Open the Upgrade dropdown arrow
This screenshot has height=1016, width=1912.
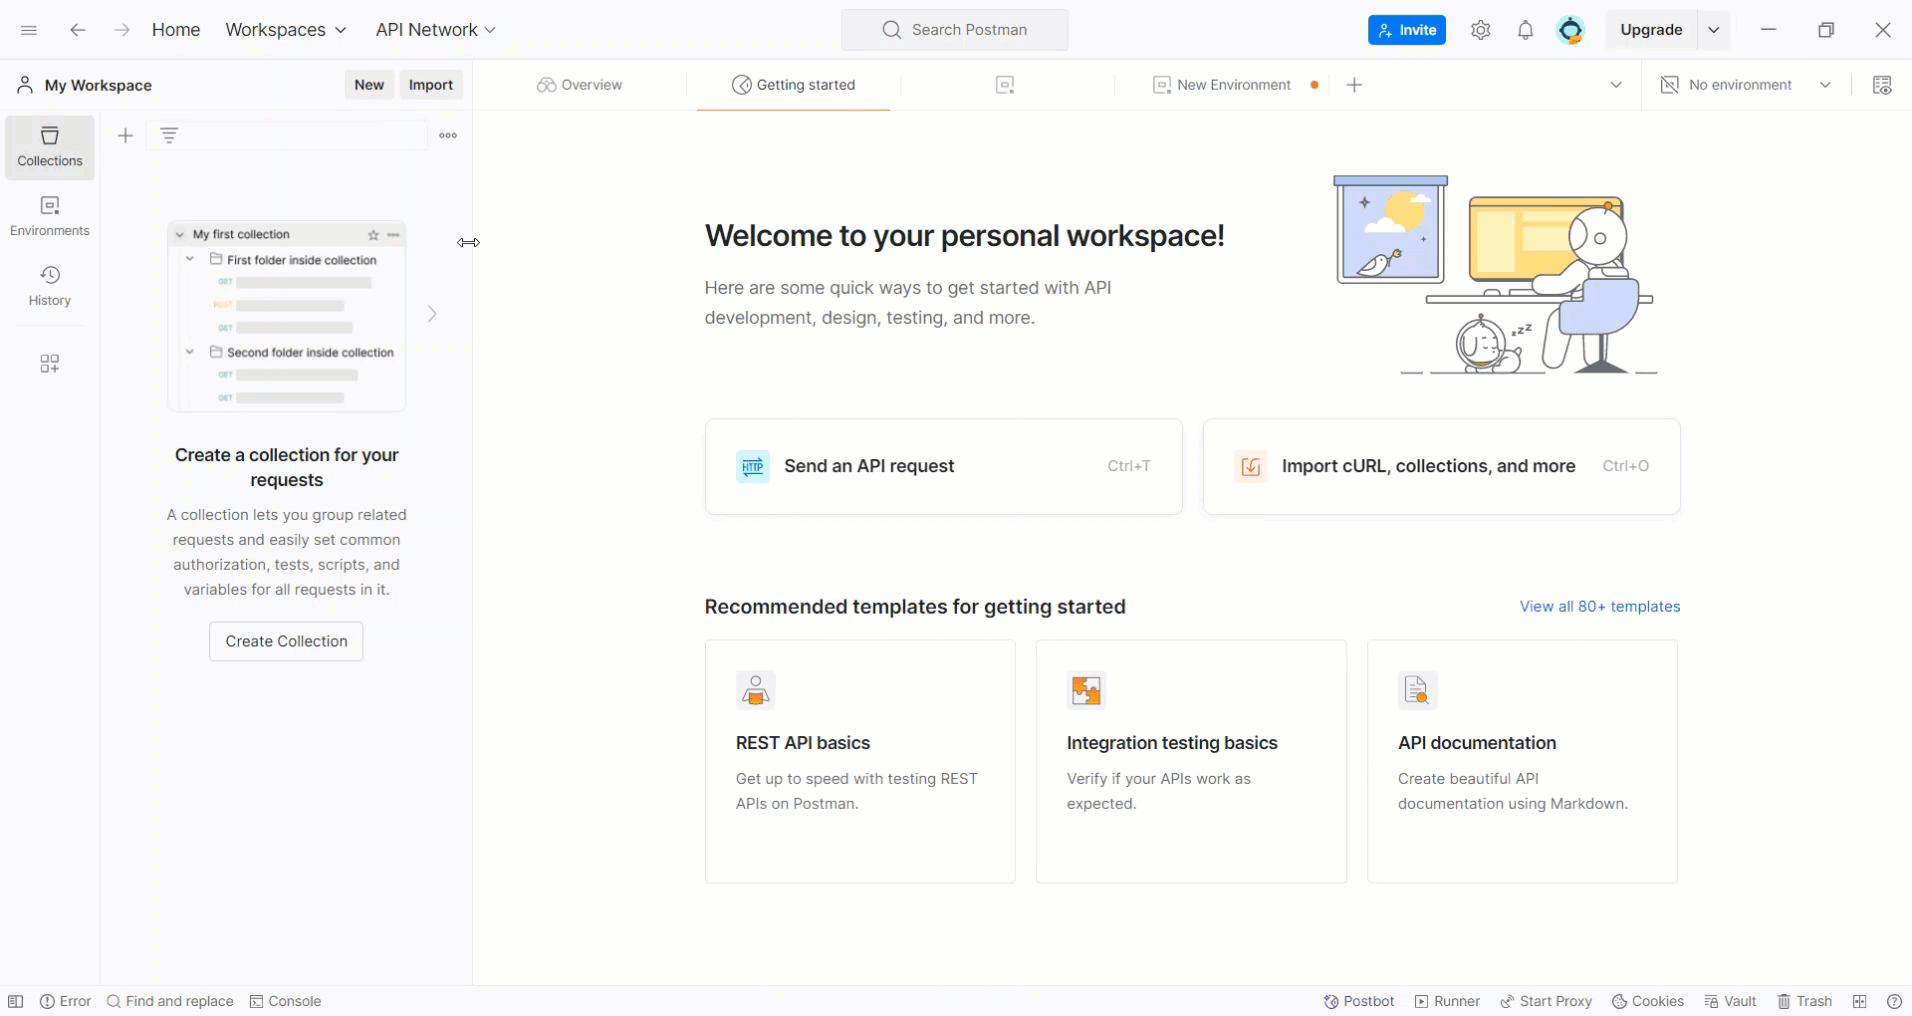(1714, 30)
